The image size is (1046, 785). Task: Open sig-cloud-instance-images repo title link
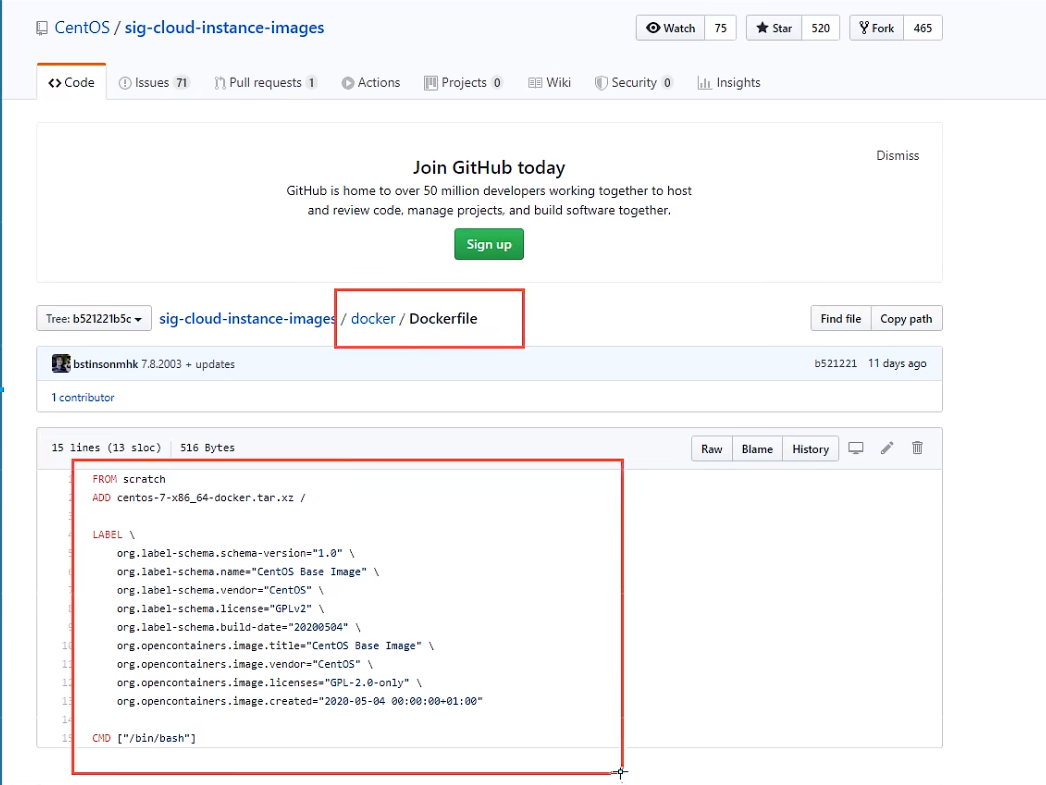(x=224, y=27)
